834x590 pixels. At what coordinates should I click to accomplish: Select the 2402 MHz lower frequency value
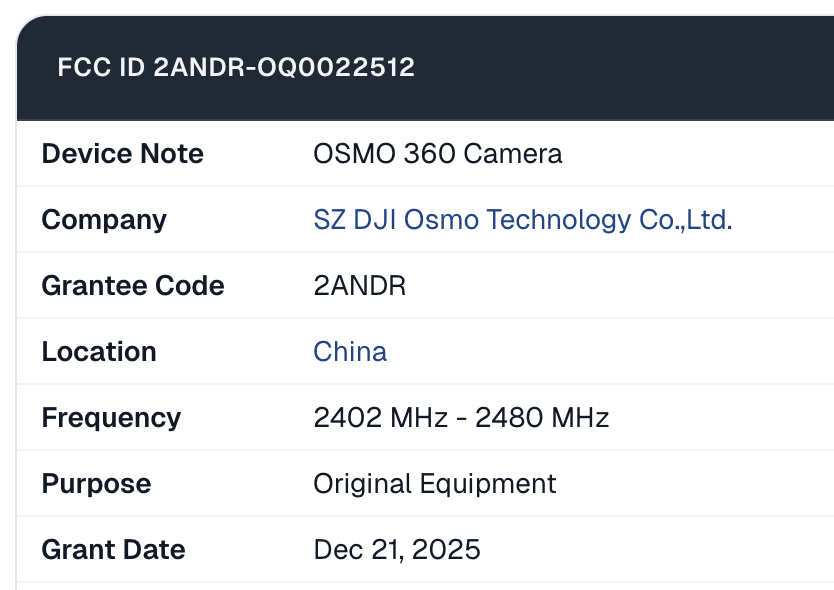380,418
